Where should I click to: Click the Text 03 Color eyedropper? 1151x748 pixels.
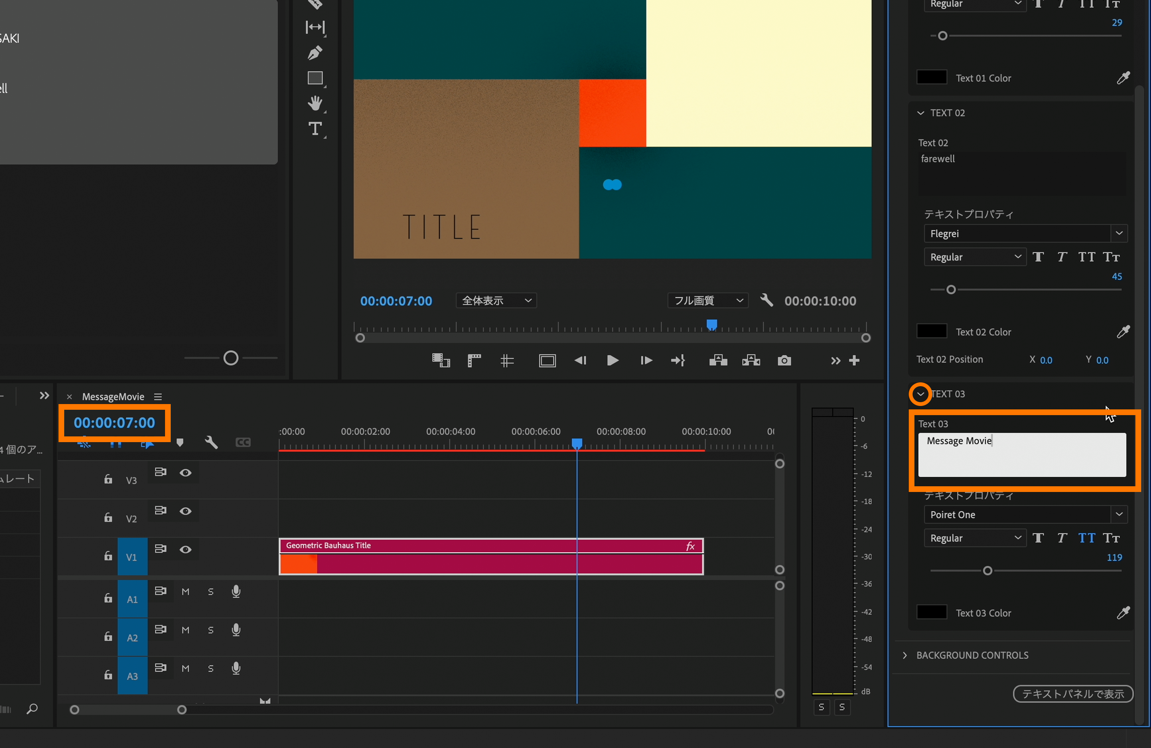pos(1123,612)
